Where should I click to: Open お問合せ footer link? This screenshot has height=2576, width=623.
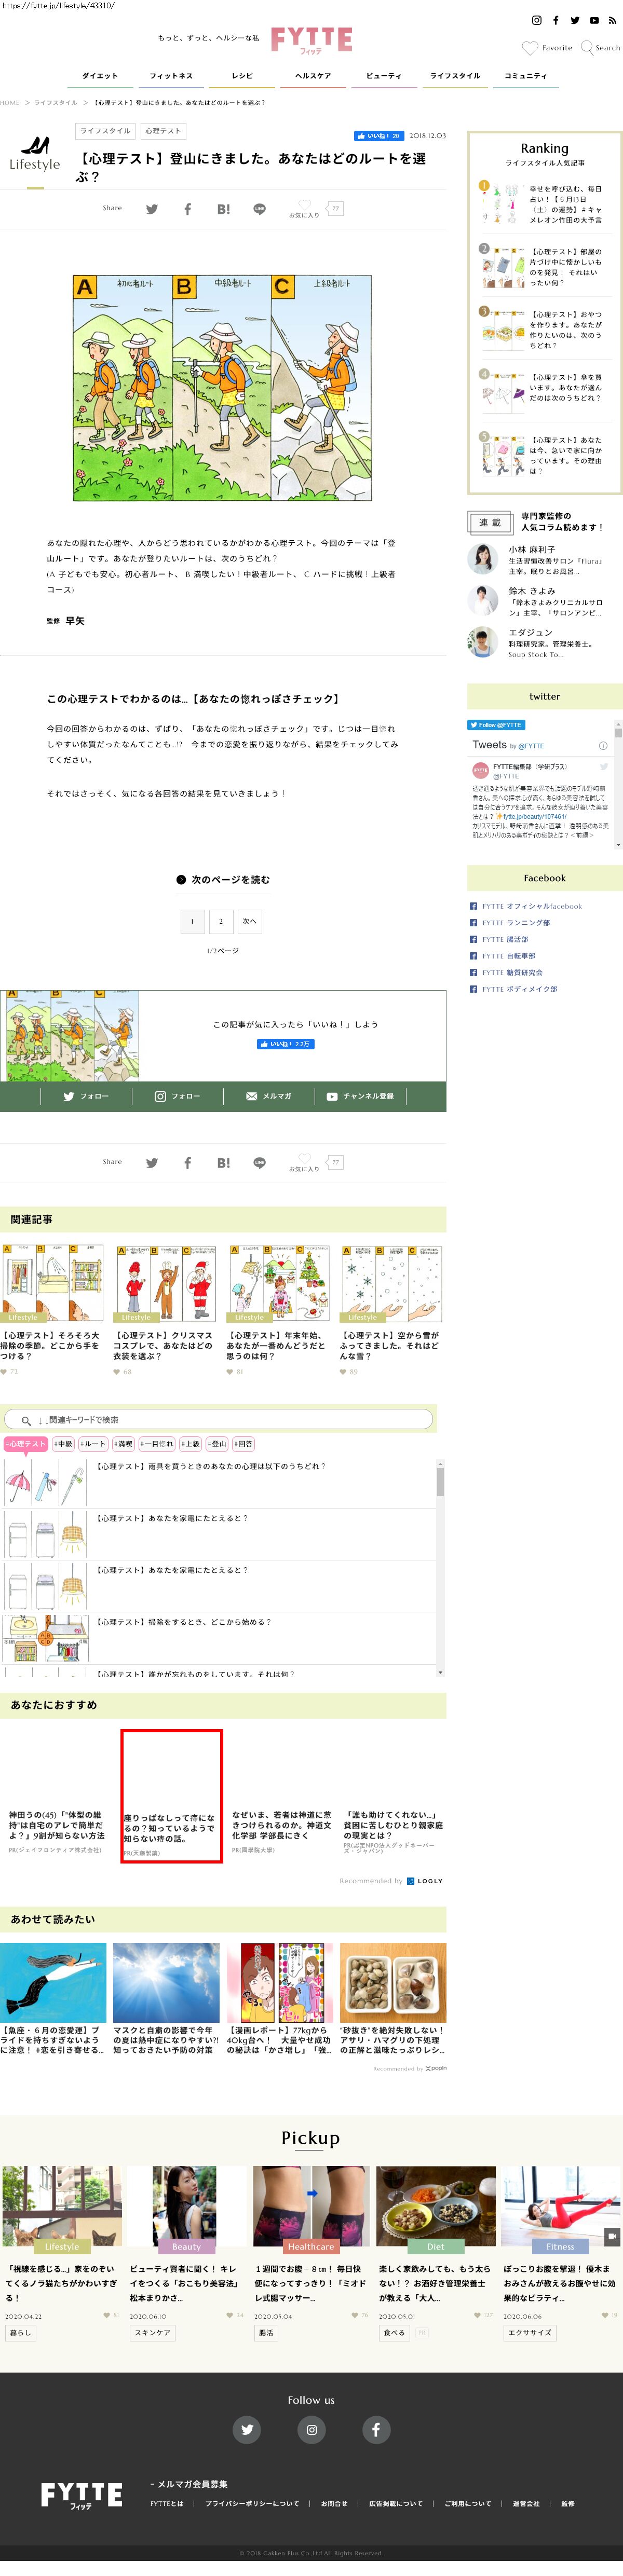click(334, 2503)
